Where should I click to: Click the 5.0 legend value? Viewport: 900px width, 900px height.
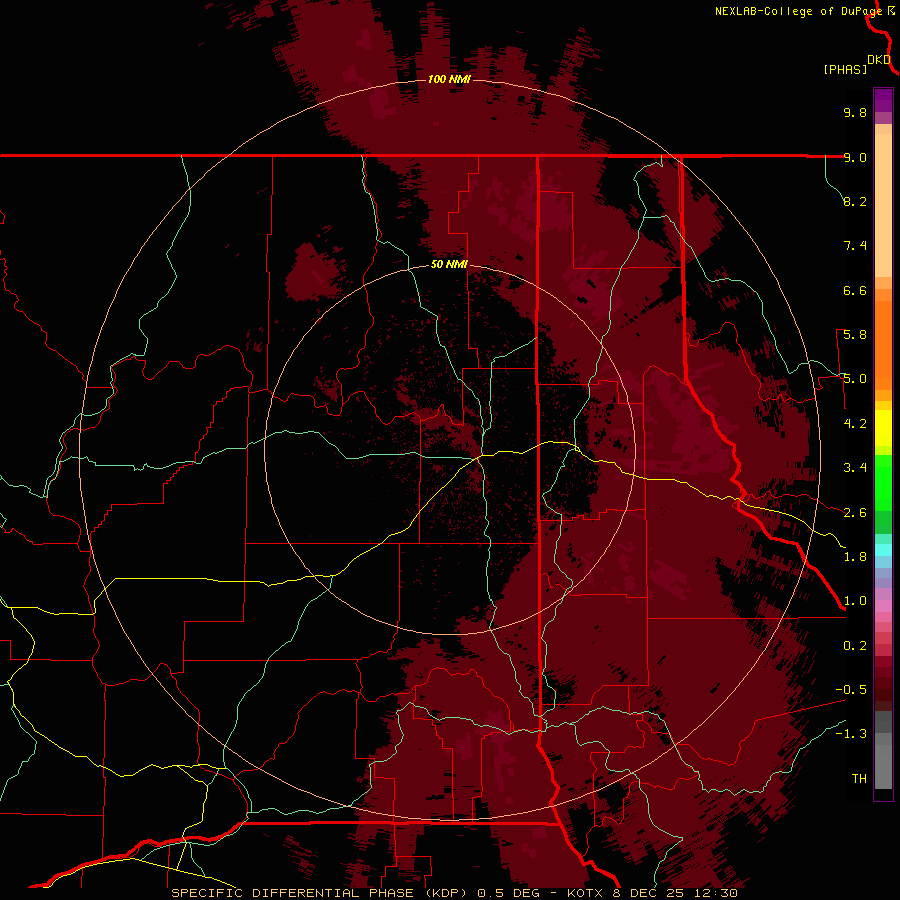pyautogui.click(x=855, y=379)
